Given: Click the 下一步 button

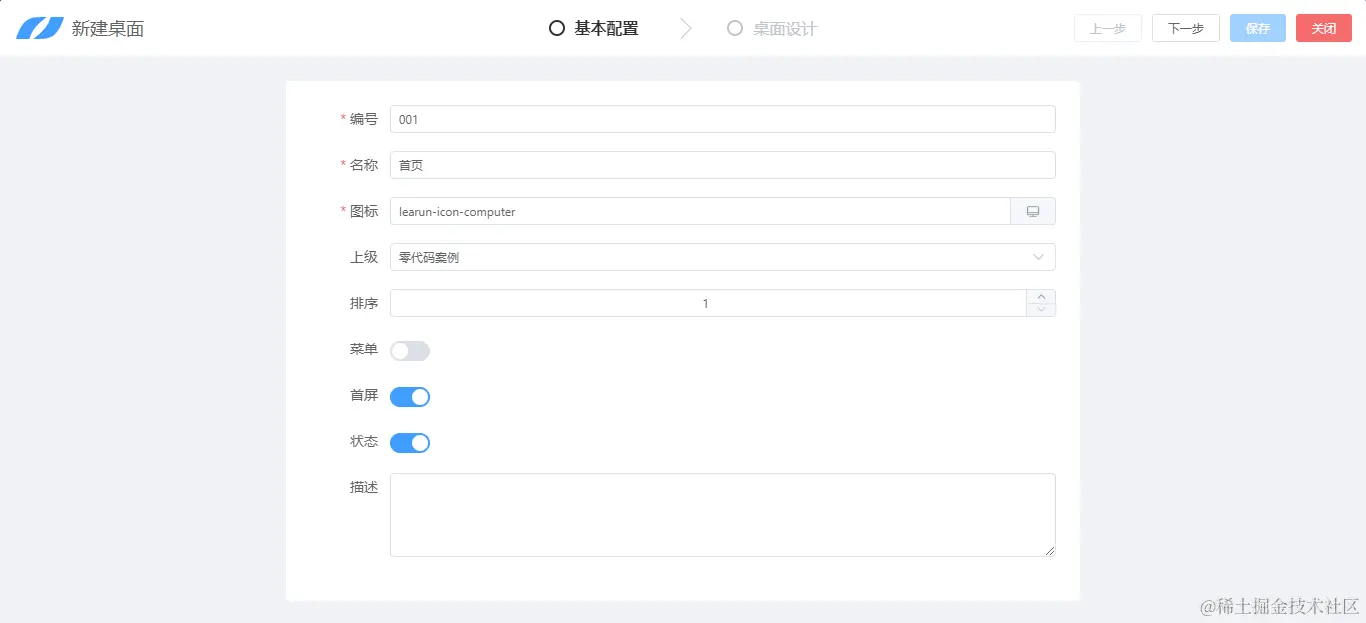Looking at the screenshot, I should pos(1185,28).
